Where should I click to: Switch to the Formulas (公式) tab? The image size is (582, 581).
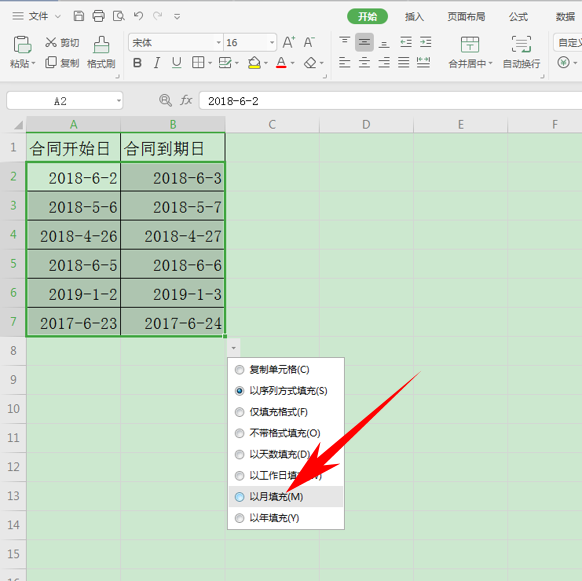click(x=518, y=16)
